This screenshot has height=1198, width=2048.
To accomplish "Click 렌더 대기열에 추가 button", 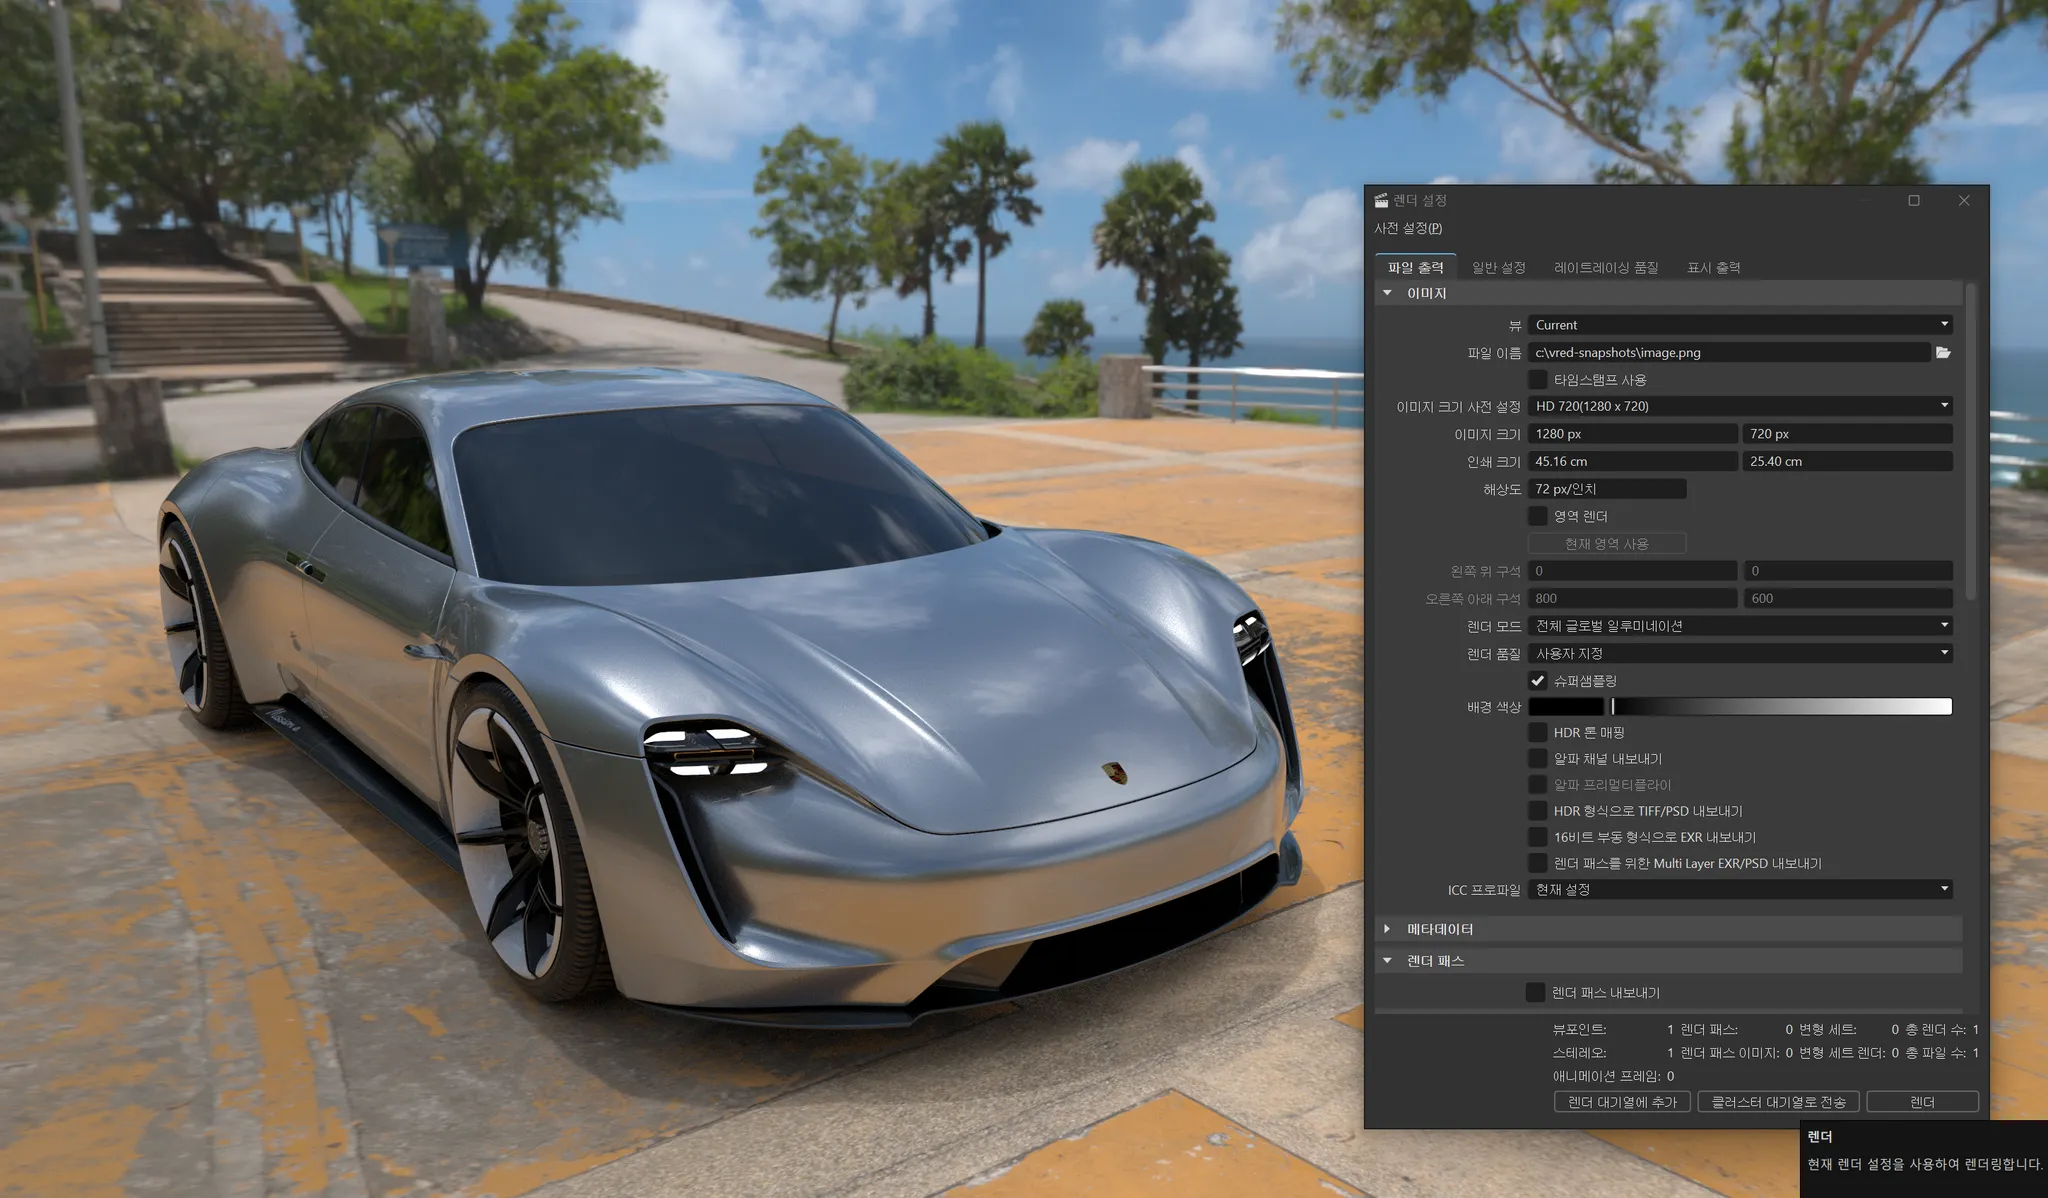I will [x=1622, y=1102].
